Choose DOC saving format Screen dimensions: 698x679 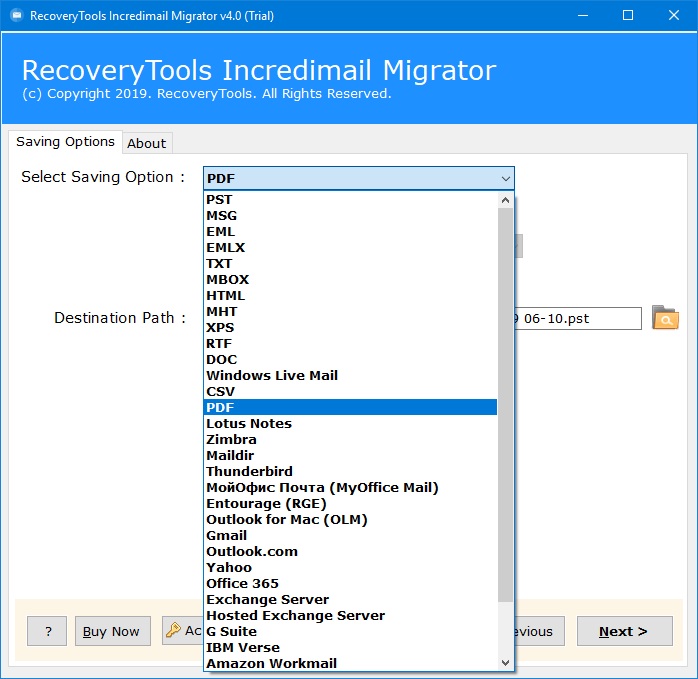(x=350, y=360)
